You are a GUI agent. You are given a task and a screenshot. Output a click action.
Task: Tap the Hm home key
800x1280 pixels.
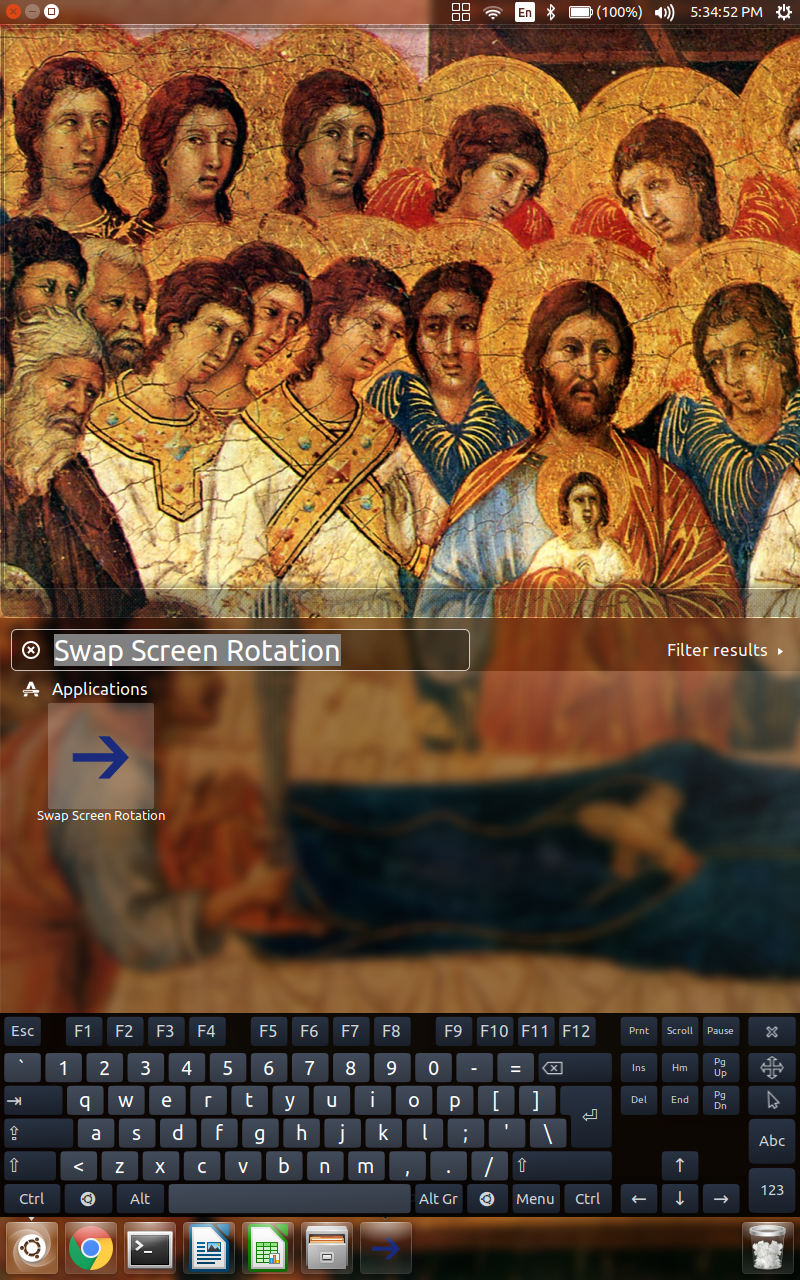click(x=680, y=1067)
